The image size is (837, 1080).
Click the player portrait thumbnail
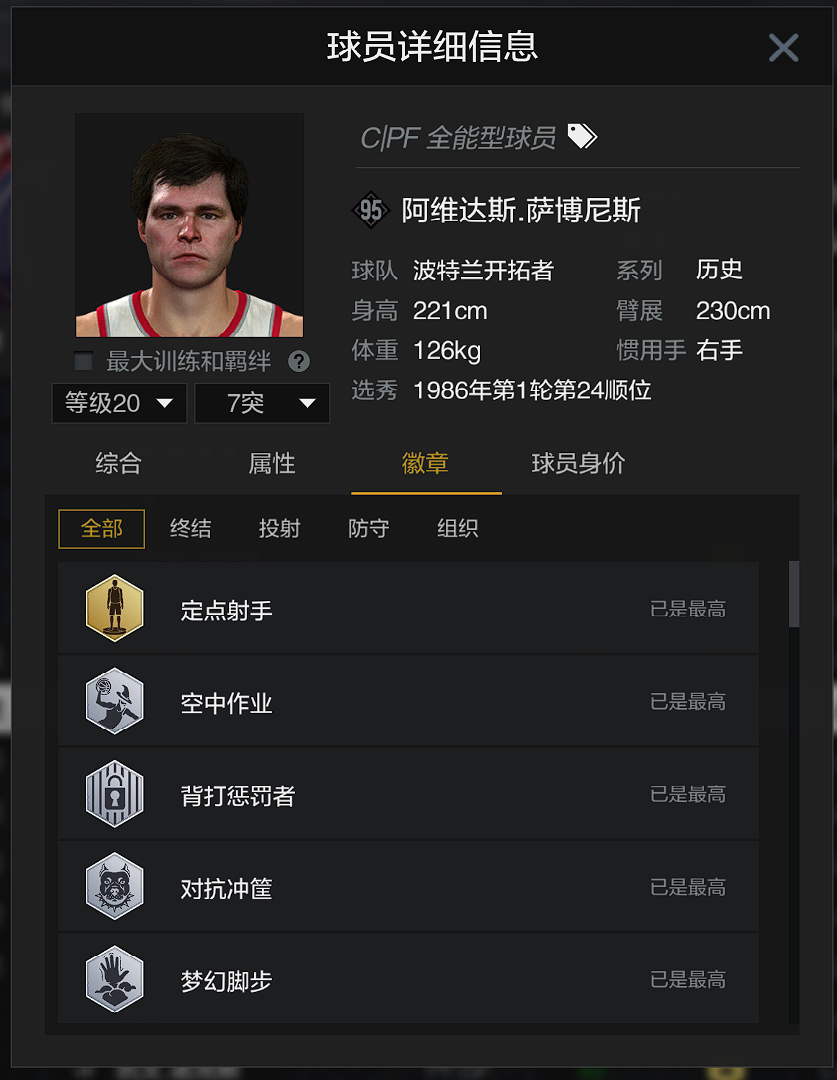click(x=189, y=225)
